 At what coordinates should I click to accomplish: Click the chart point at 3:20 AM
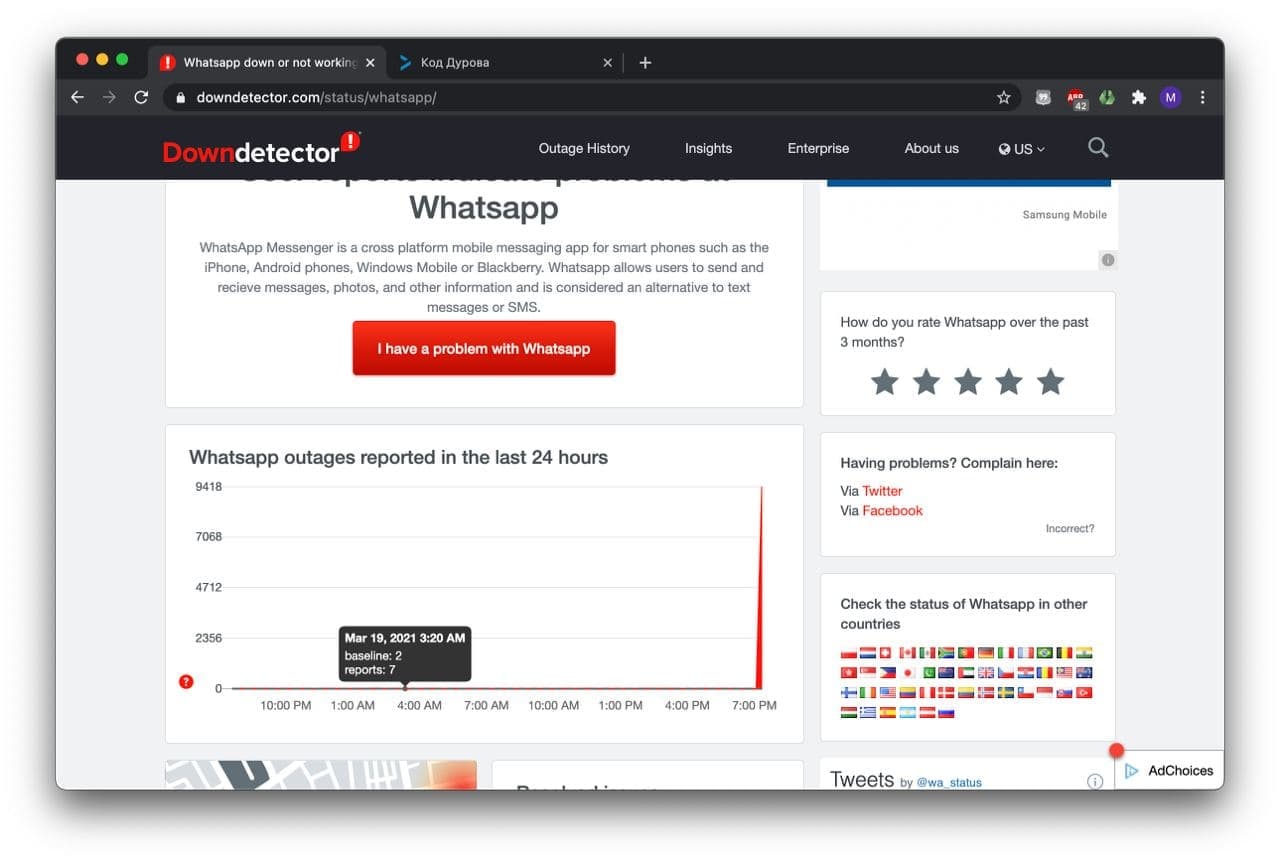click(405, 687)
